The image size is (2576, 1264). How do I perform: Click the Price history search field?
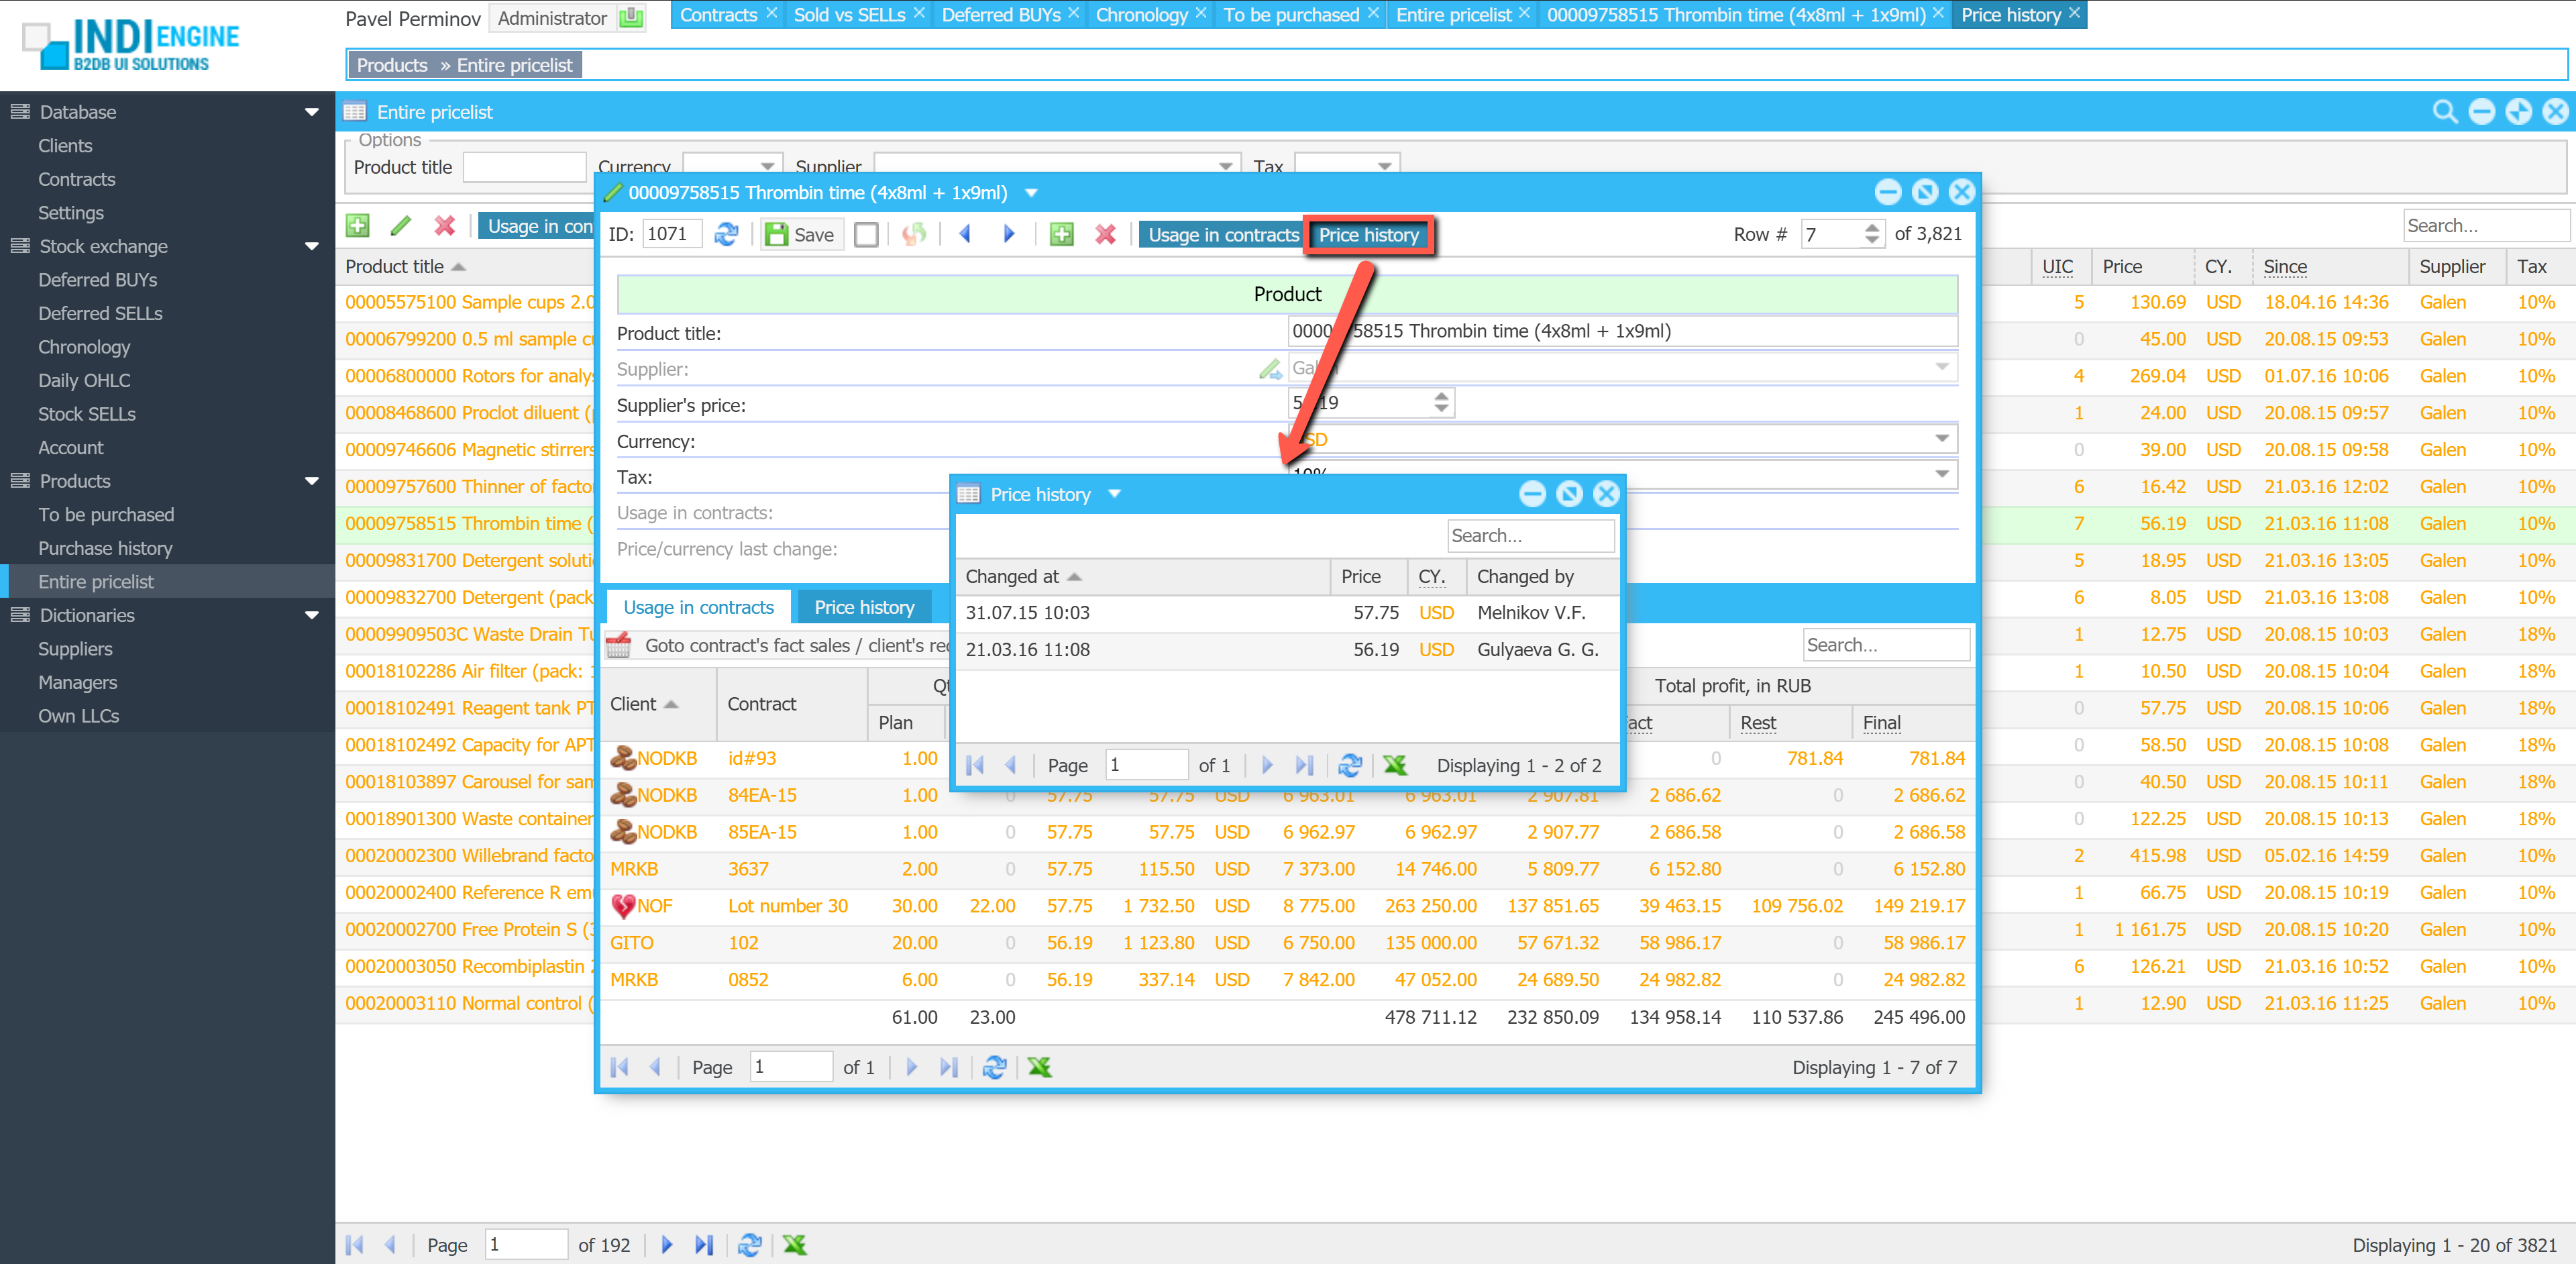[1529, 536]
